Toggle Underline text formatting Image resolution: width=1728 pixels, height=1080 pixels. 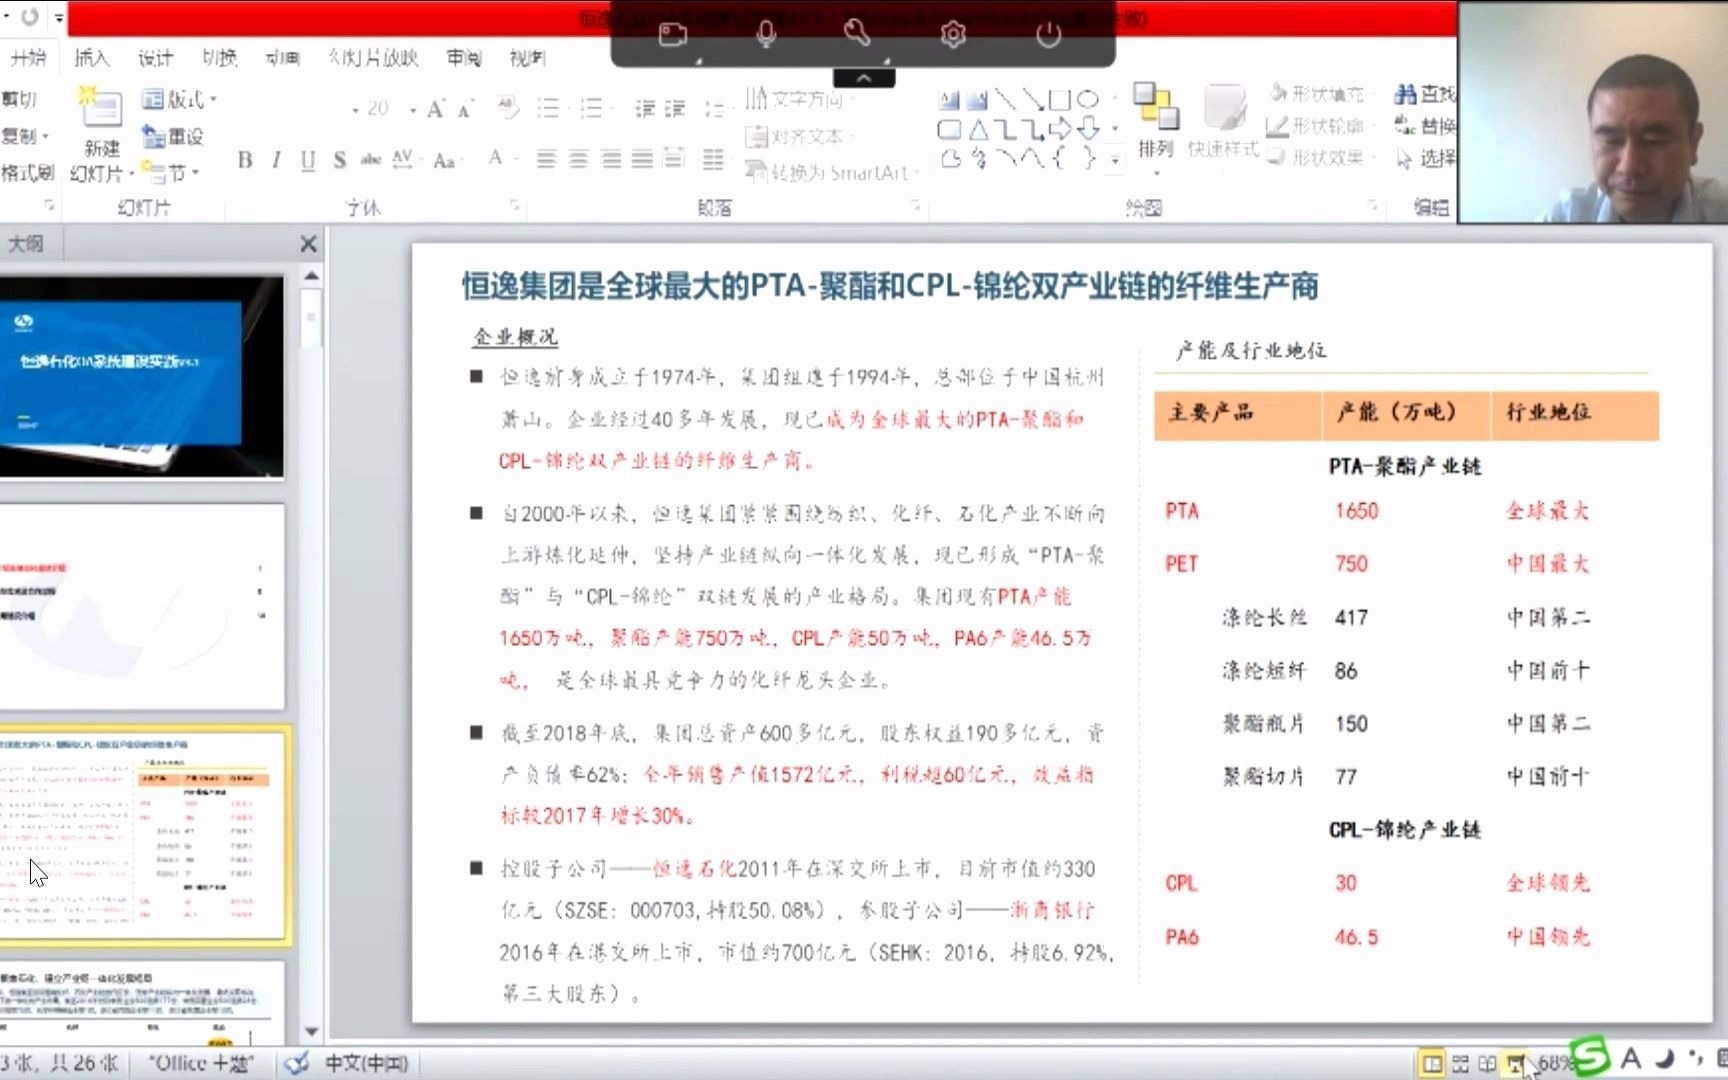click(x=308, y=160)
